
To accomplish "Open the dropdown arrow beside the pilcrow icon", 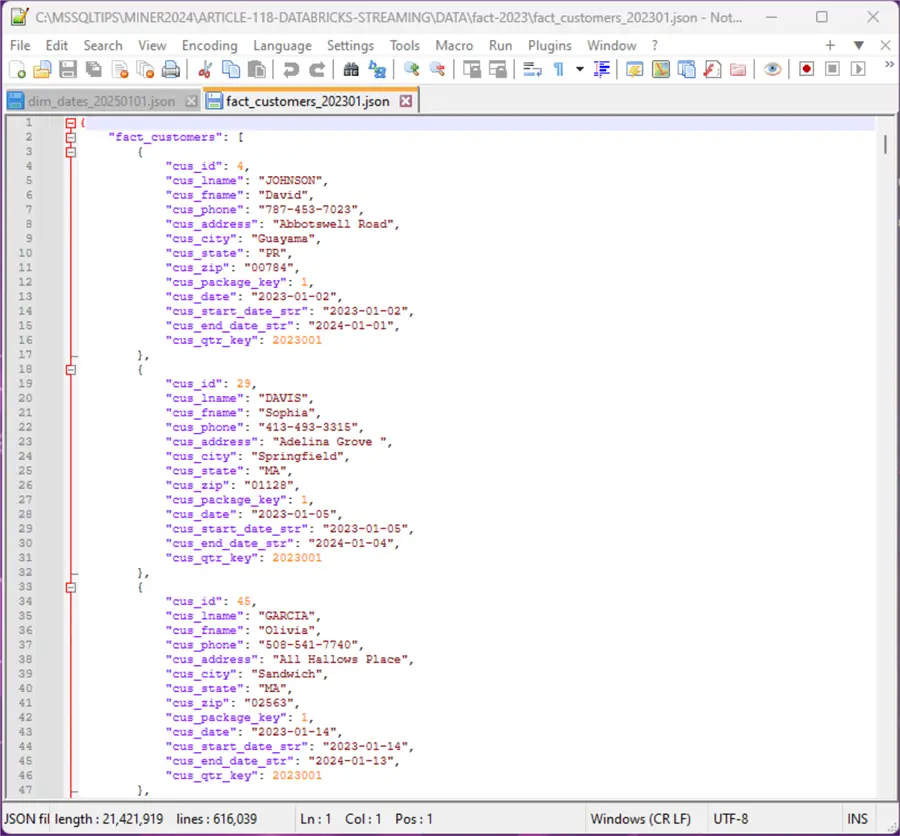I will (x=580, y=69).
